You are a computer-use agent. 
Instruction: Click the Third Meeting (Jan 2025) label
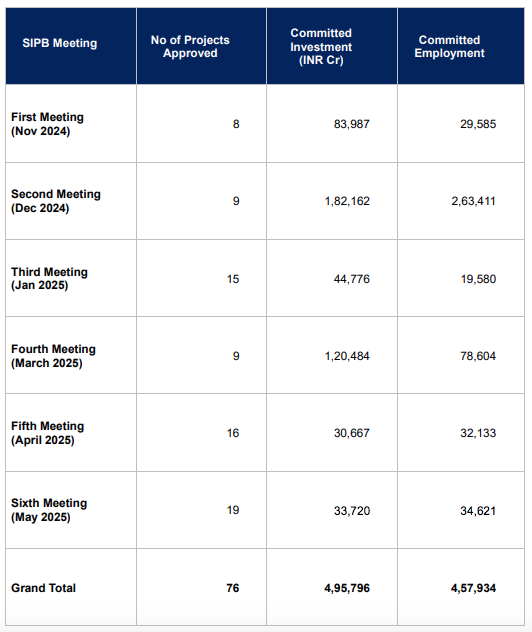pos(49,278)
